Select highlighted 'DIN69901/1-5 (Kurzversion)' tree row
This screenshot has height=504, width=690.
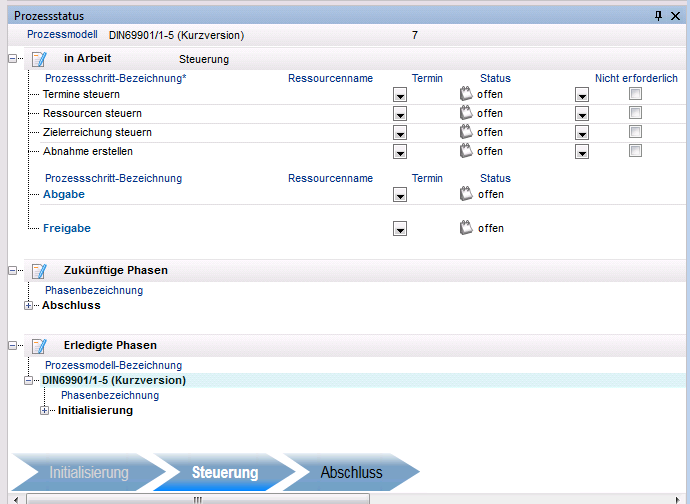click(x=363, y=380)
